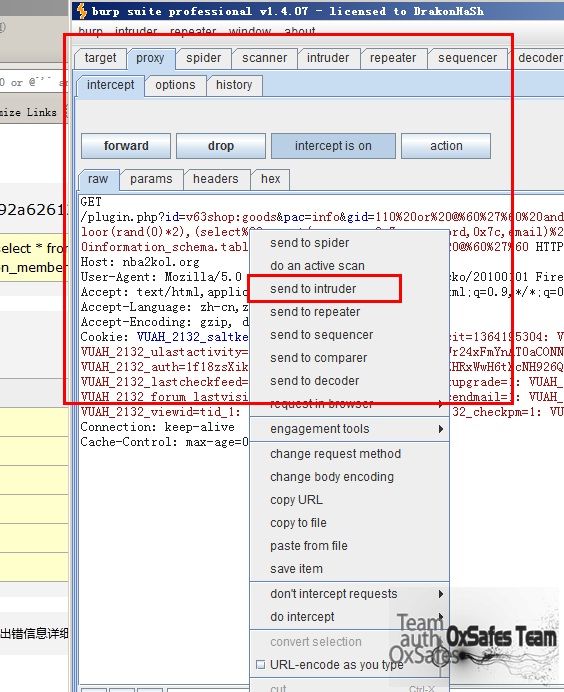Viewport: 564px width, 692px height.
Task: Click the 'Host: nba2kol.org' header line
Action: click(x=140, y=262)
